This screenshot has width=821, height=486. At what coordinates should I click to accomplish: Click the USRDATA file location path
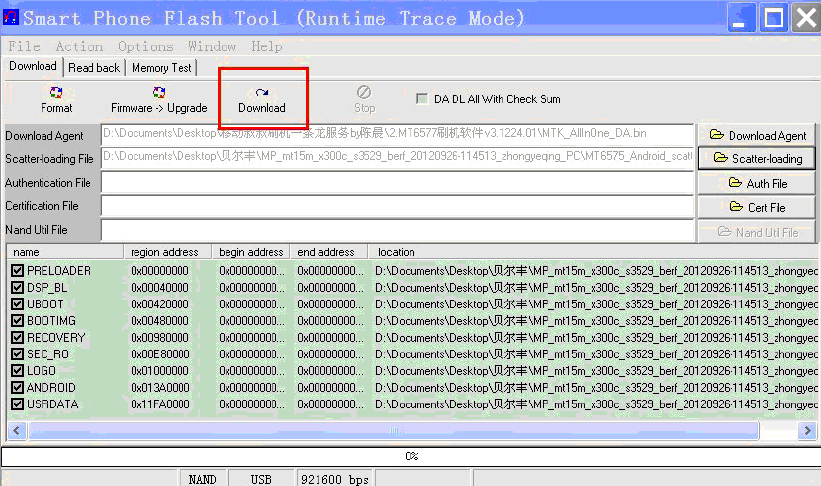coord(596,405)
